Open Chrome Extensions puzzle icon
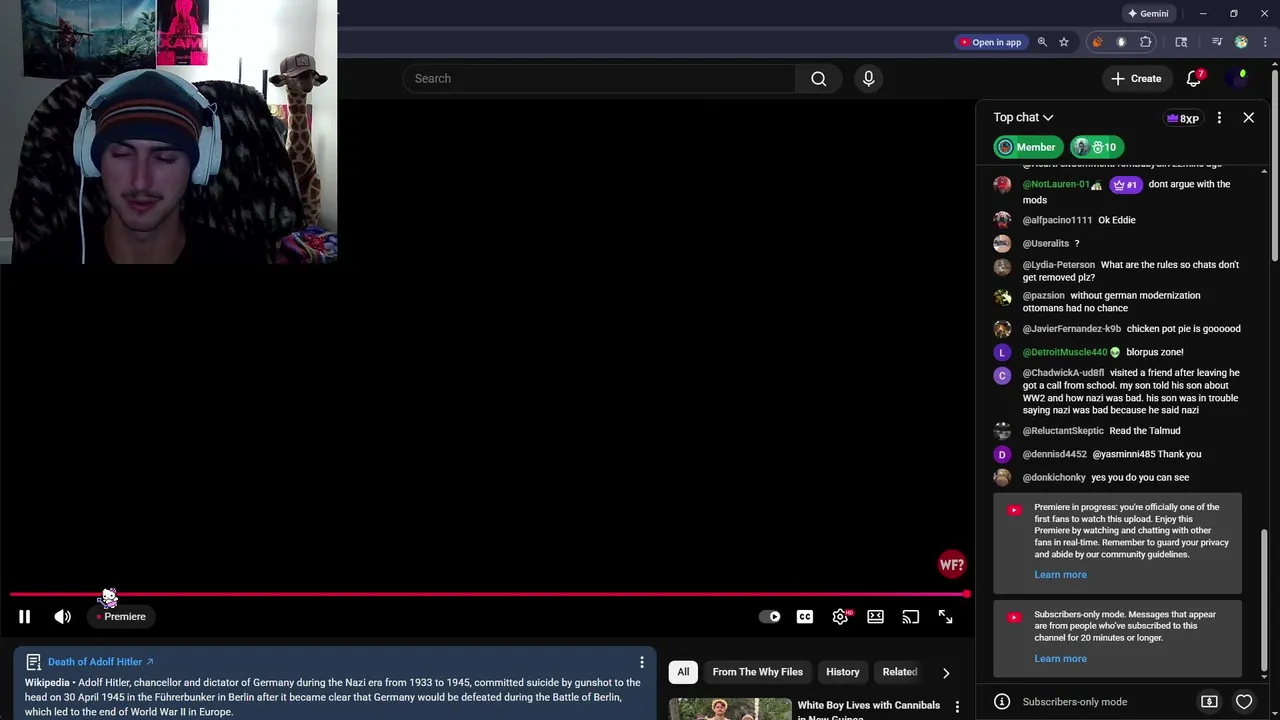The height and width of the screenshot is (720, 1280). (x=1146, y=42)
